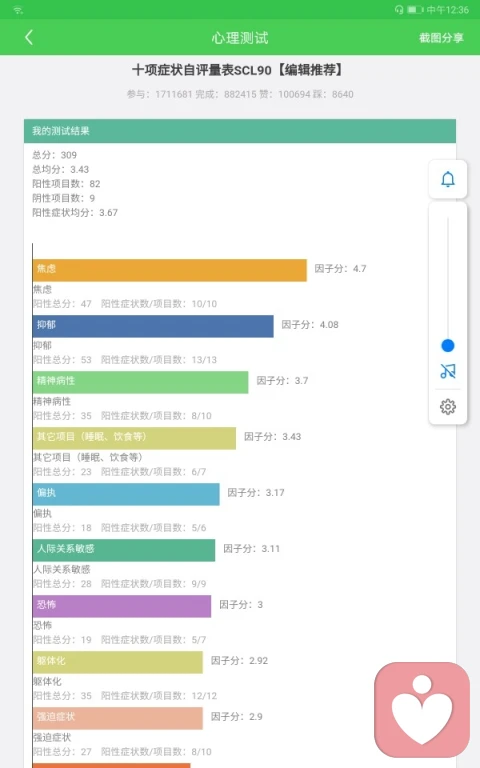Open the settings gear icon
This screenshot has width=480, height=768.
click(x=448, y=407)
